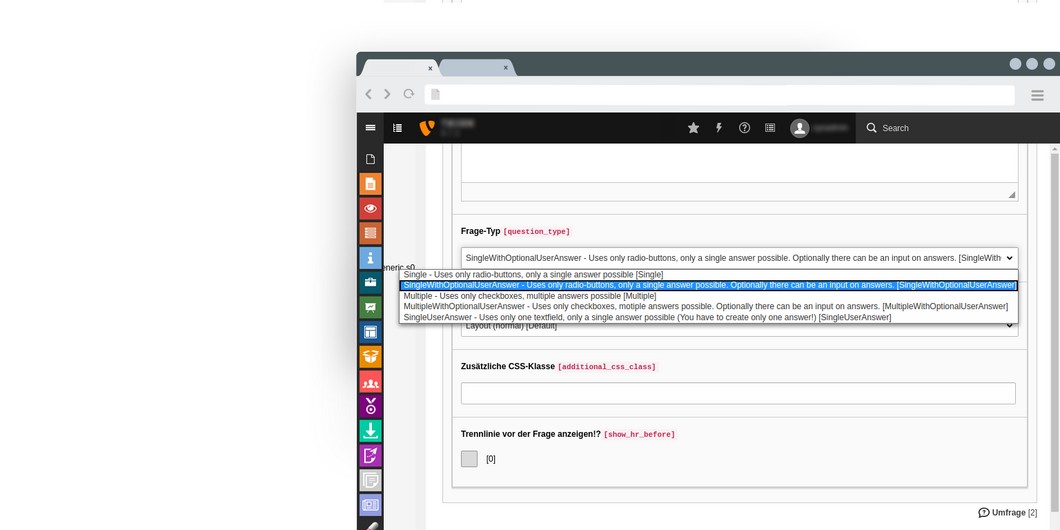
Task: Open the light blue image module
Action: (370, 505)
